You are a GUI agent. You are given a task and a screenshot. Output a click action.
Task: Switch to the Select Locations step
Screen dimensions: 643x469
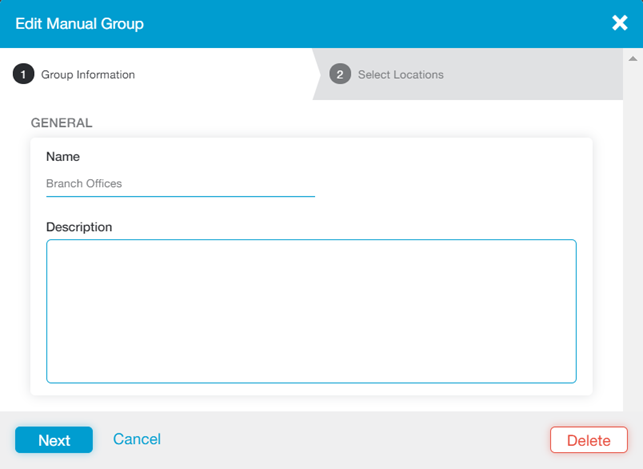point(400,75)
